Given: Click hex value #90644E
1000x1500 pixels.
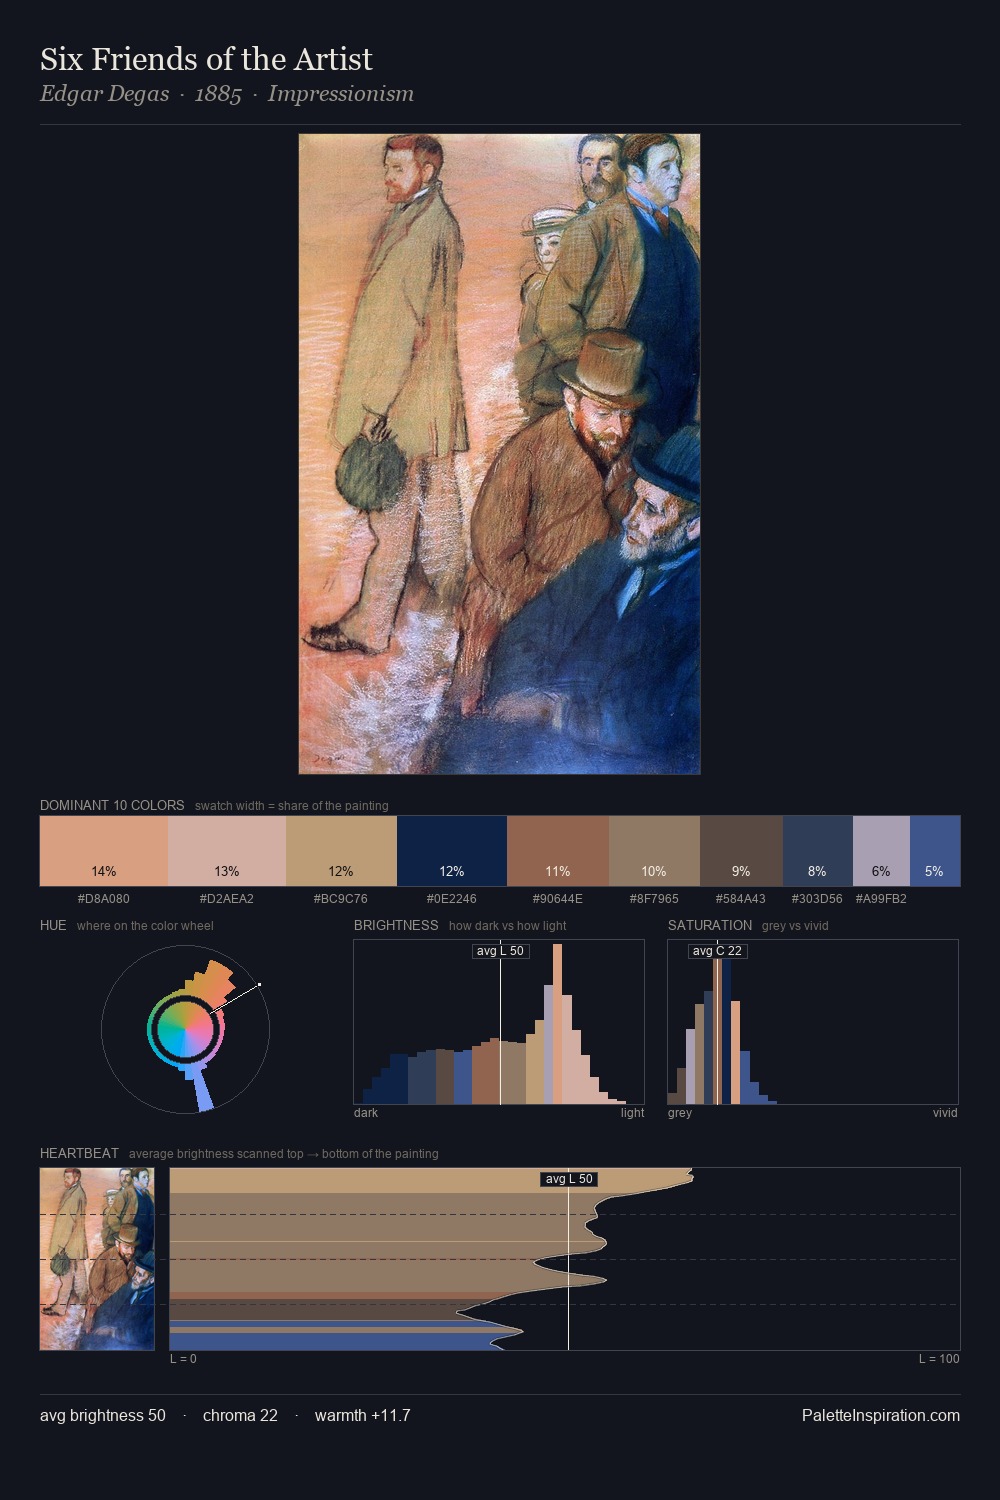Looking at the screenshot, I should 558,899.
